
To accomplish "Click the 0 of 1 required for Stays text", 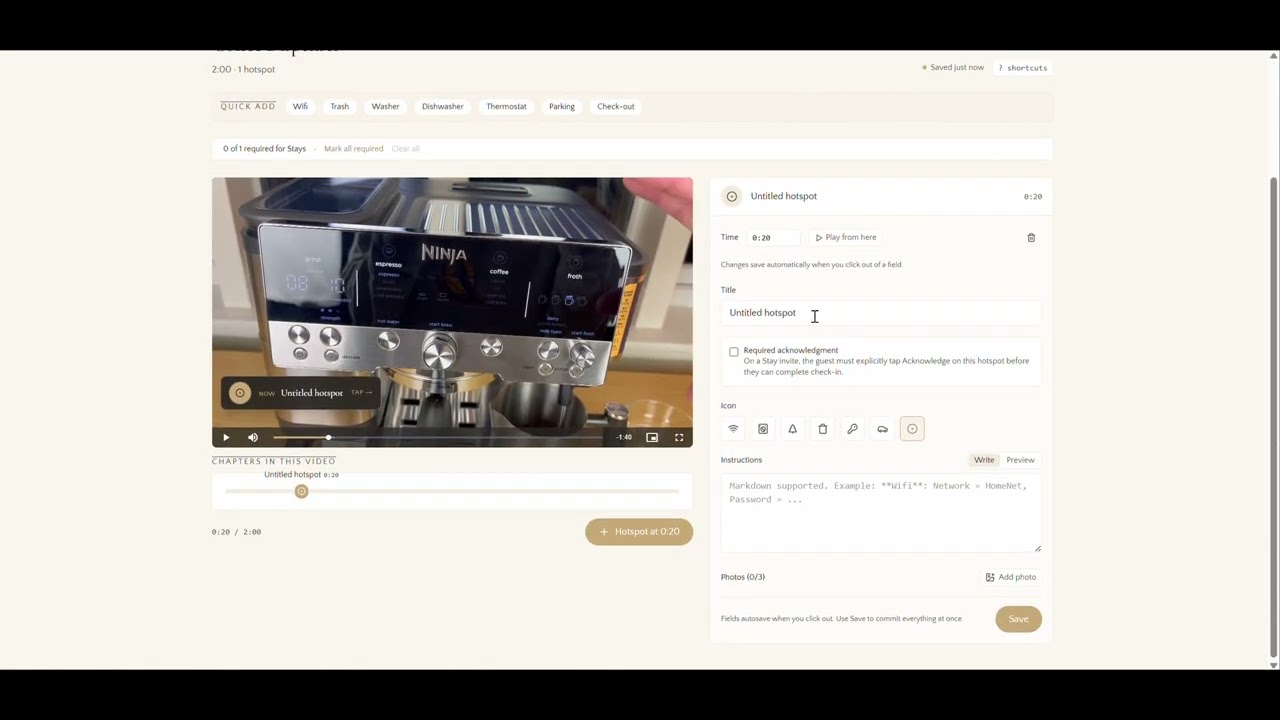I will click(x=265, y=149).
